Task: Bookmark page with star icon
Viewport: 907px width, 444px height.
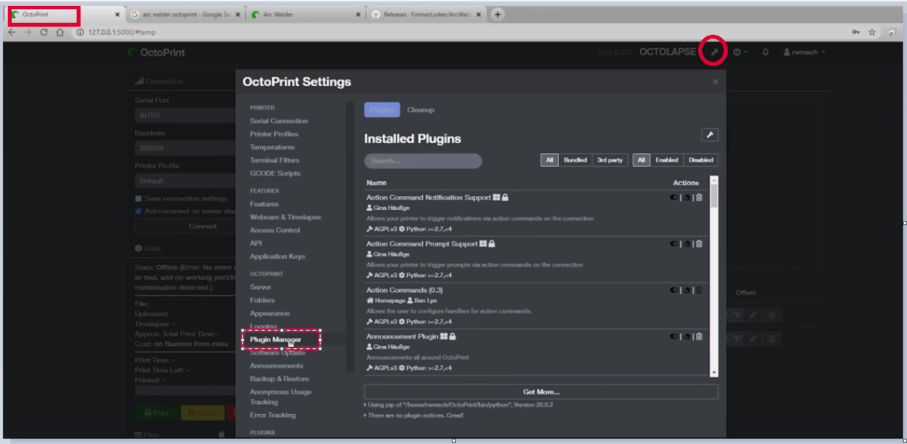Action: (x=873, y=32)
